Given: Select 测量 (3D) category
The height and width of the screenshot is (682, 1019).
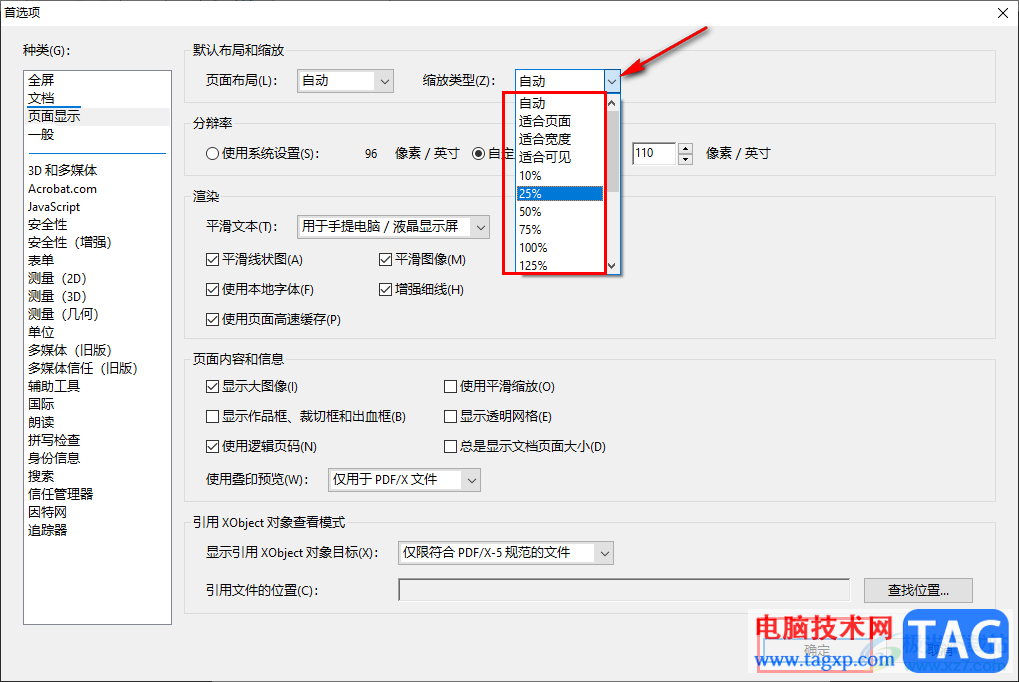Looking at the screenshot, I should click(57, 296).
